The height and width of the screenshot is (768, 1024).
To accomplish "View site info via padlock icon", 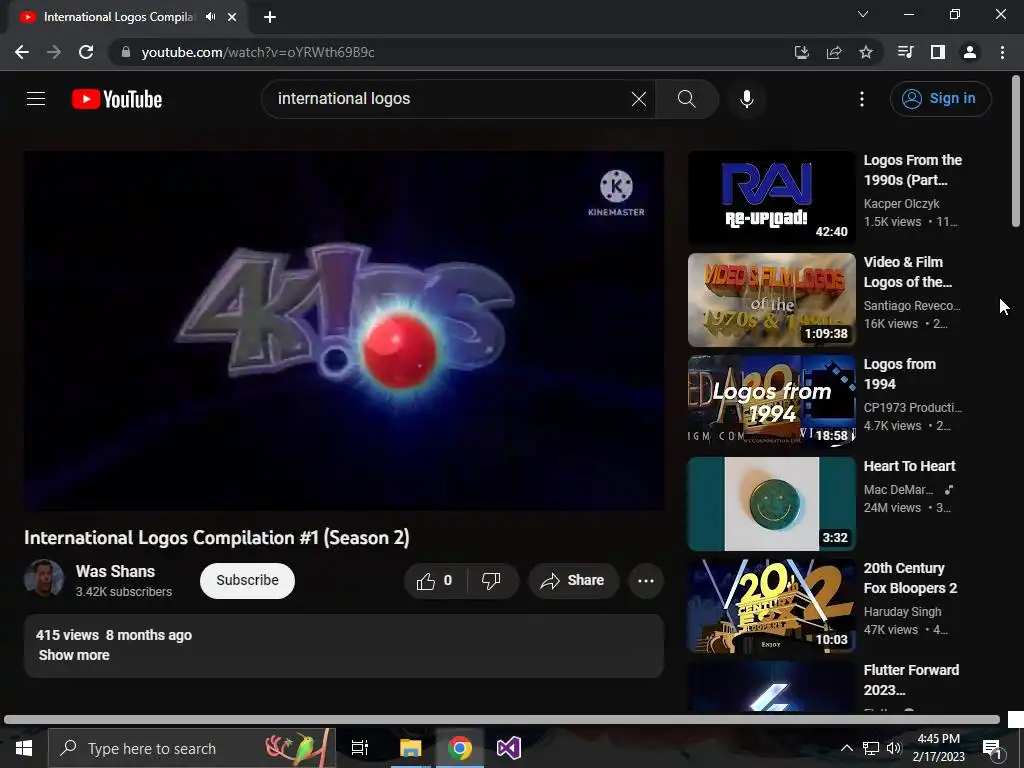I will point(126,52).
